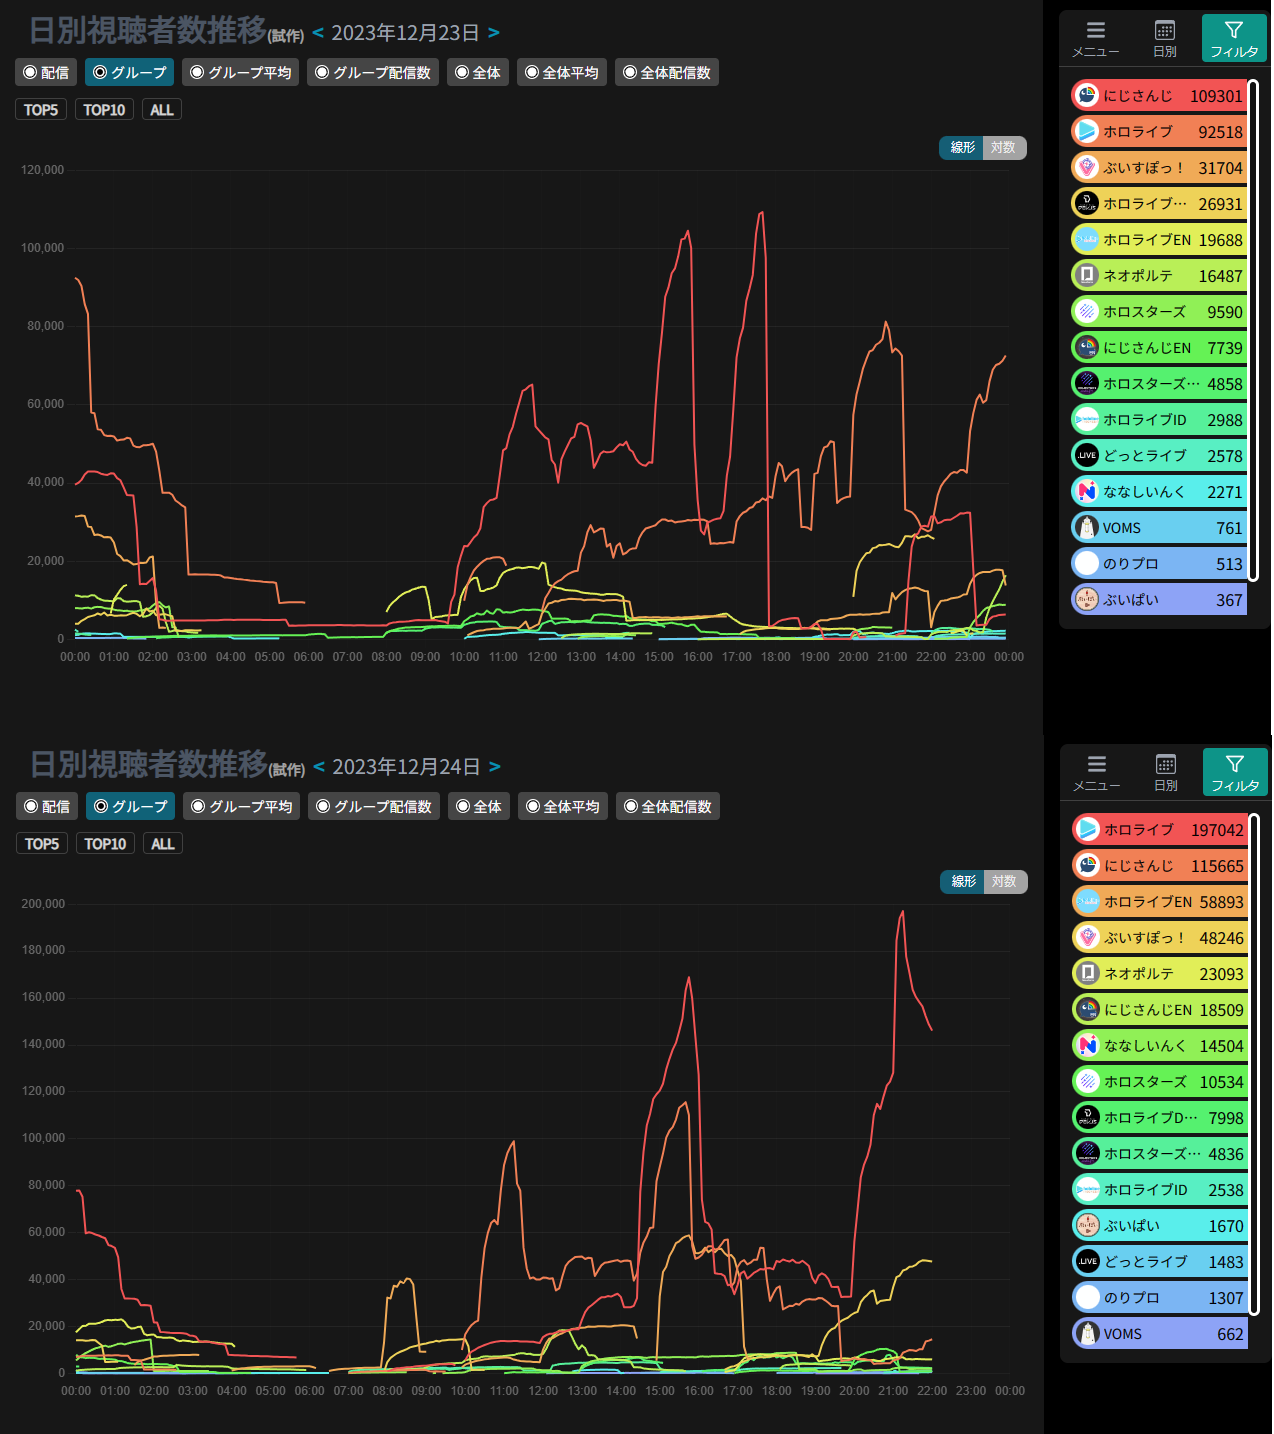Viewport: 1274px width, 1434px height.
Task: Choose 対数 scale on the 12月23日 chart
Action: coord(1004,147)
